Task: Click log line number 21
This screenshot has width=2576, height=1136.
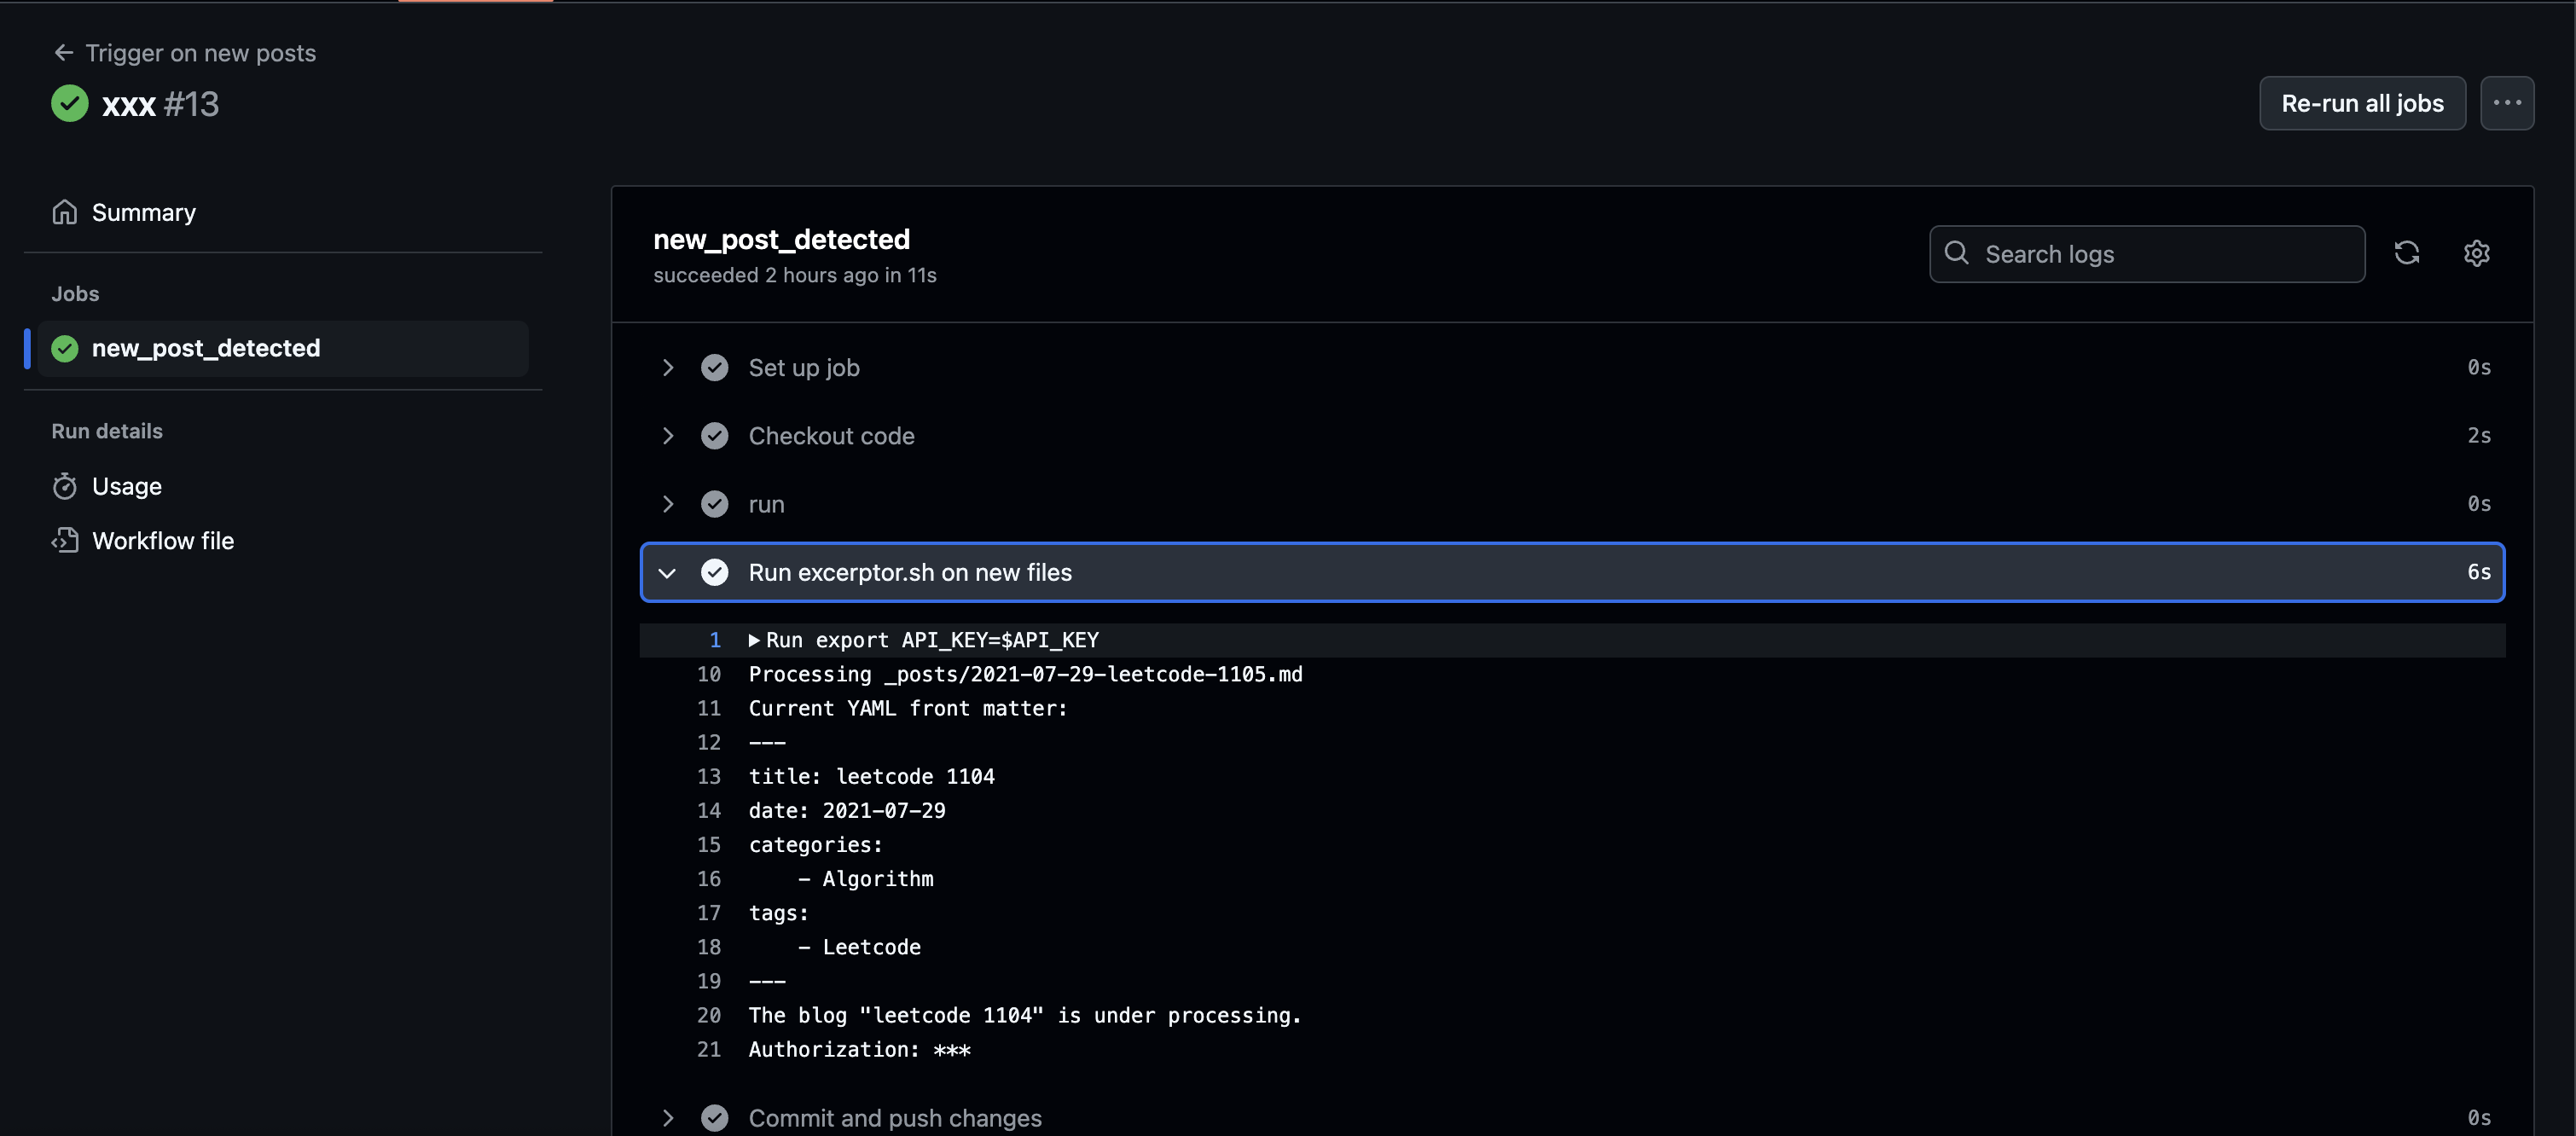Action: coord(709,1050)
